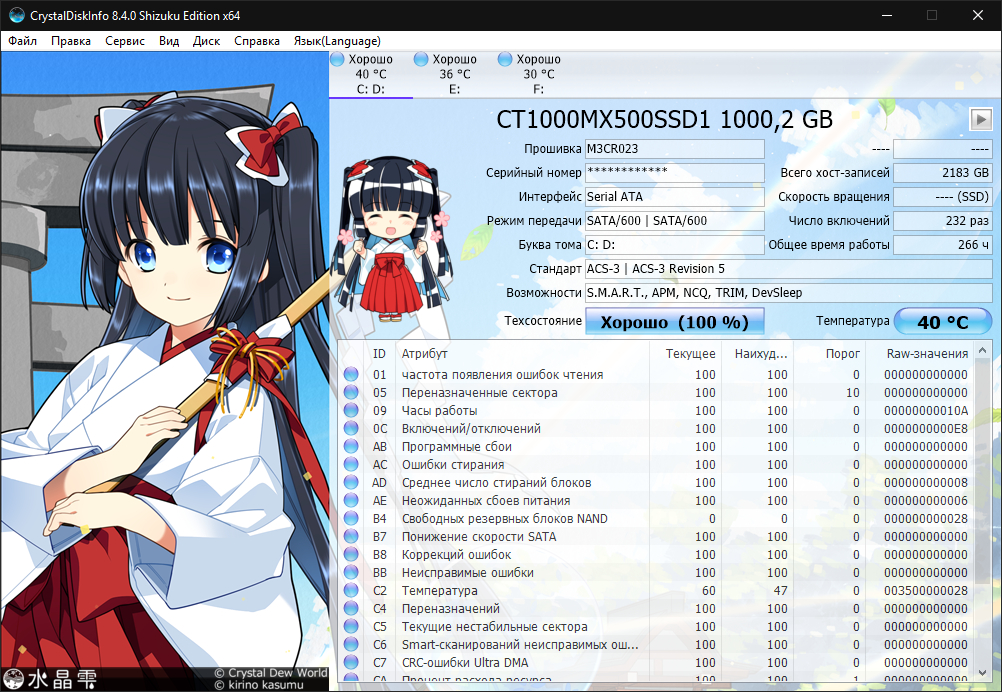Open the Диск menu

point(206,41)
